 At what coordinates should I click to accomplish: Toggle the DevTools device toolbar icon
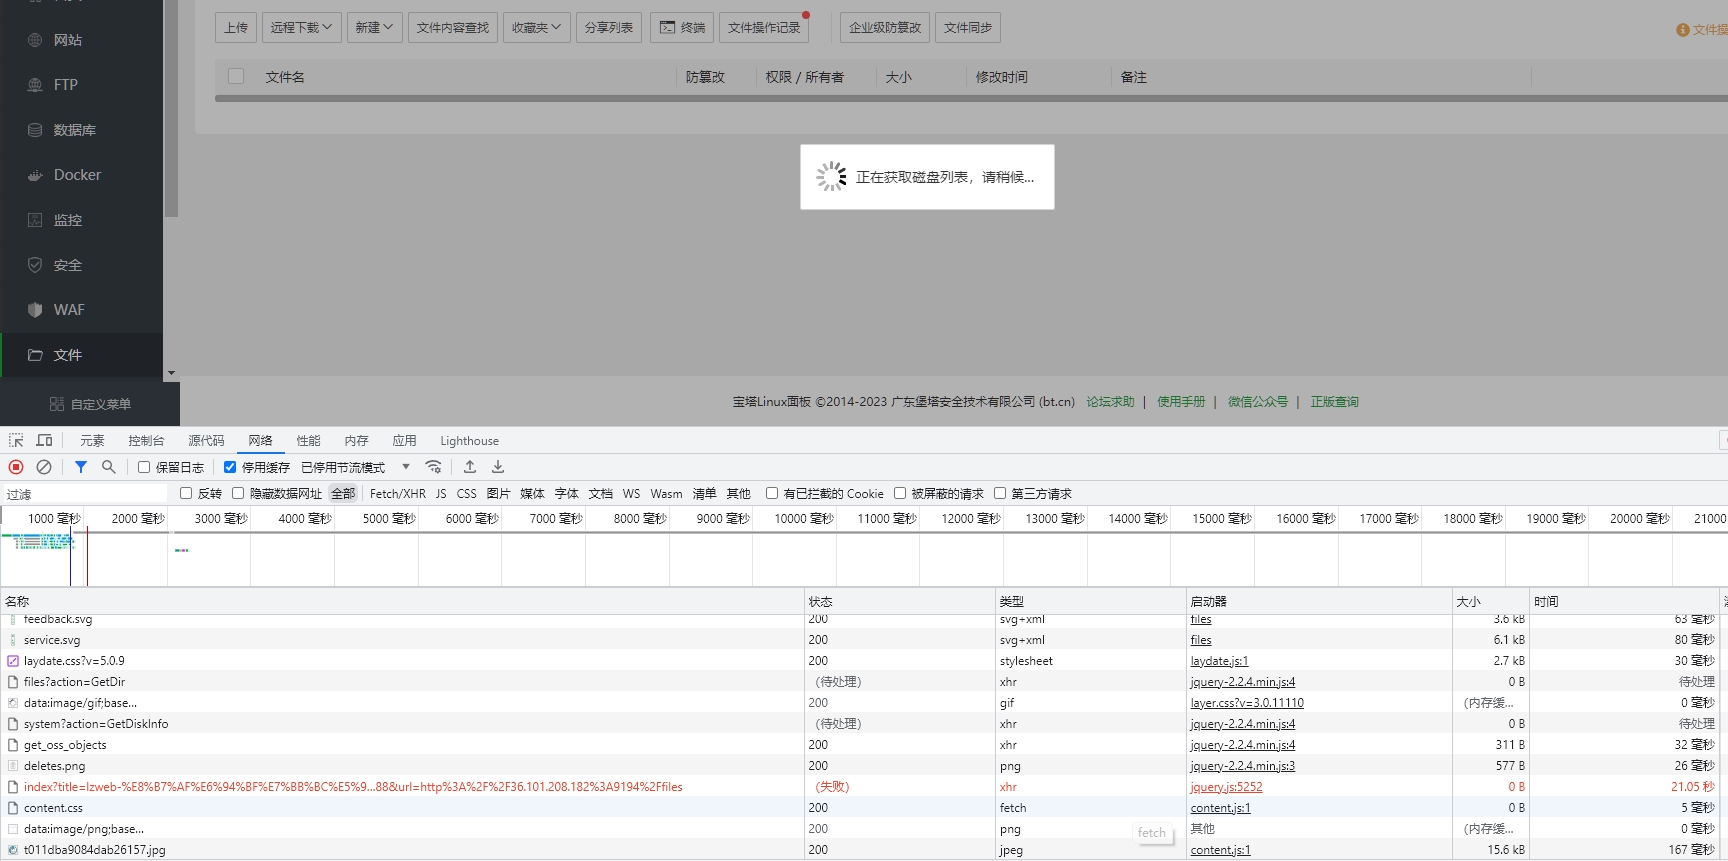point(44,440)
